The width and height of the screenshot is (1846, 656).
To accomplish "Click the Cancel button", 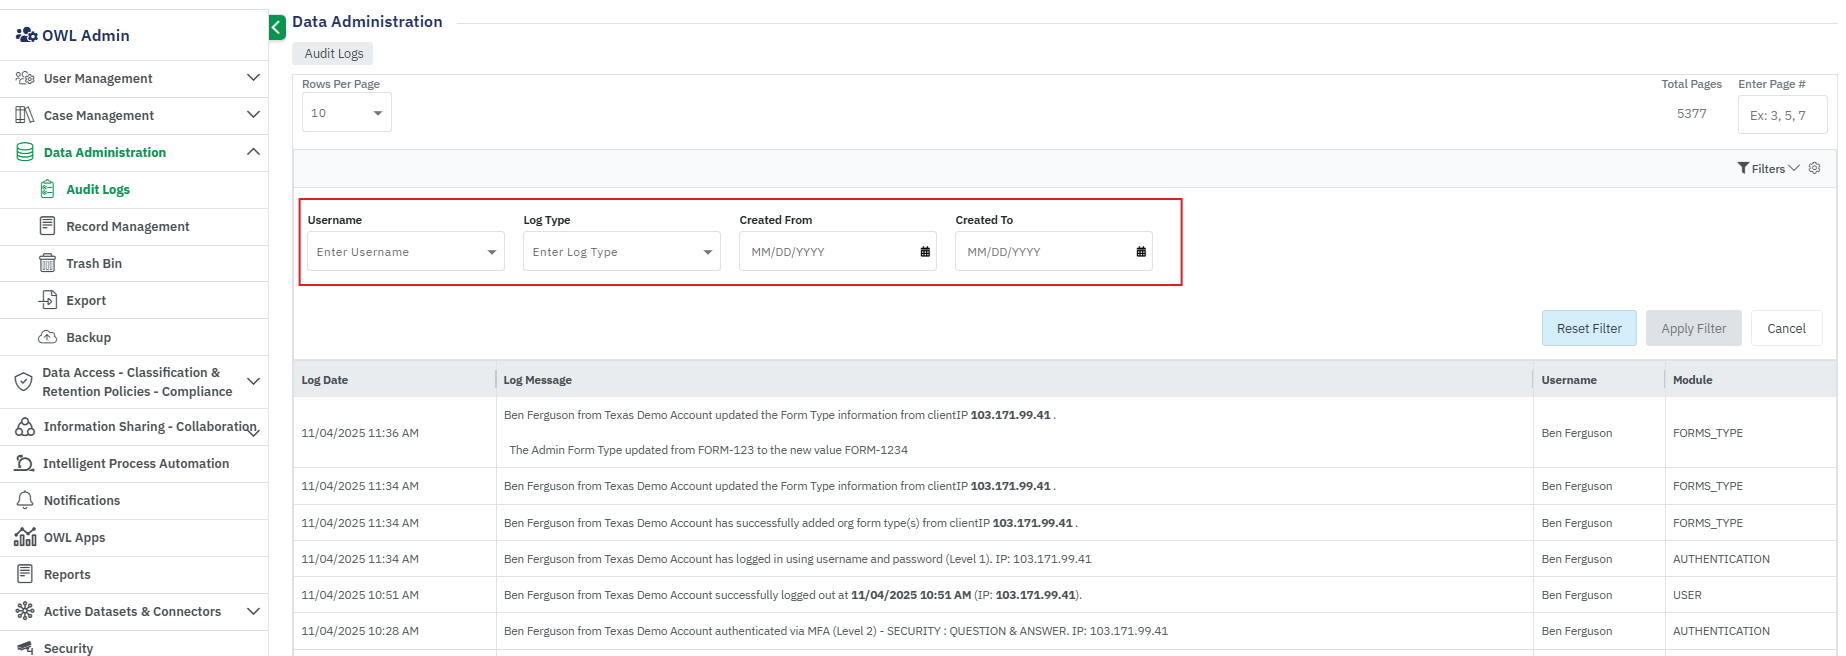I will coord(1785,328).
